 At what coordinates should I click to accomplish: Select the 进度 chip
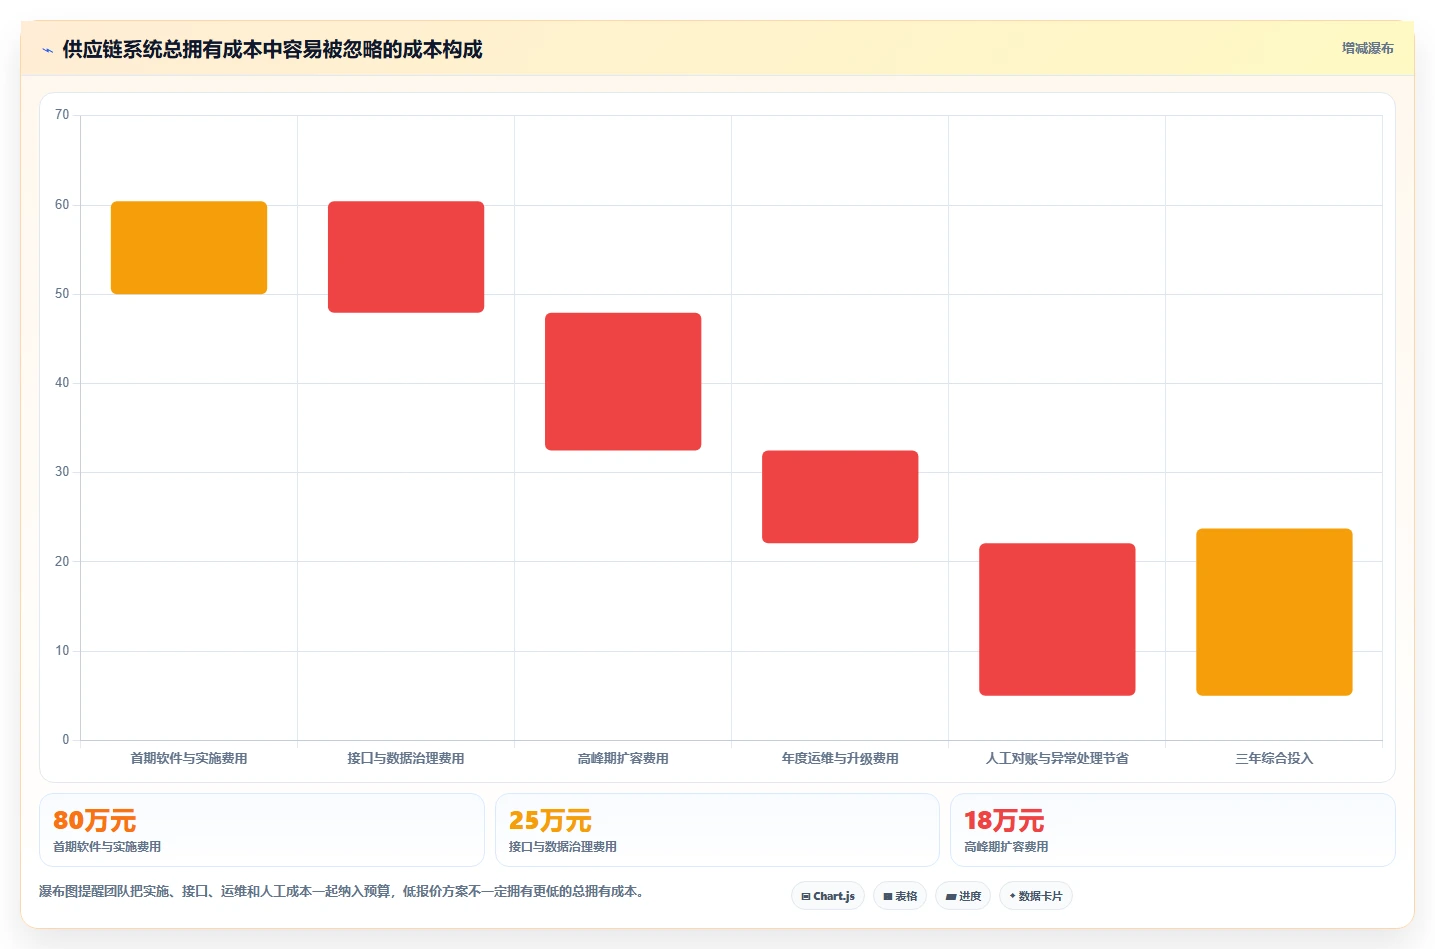963,896
